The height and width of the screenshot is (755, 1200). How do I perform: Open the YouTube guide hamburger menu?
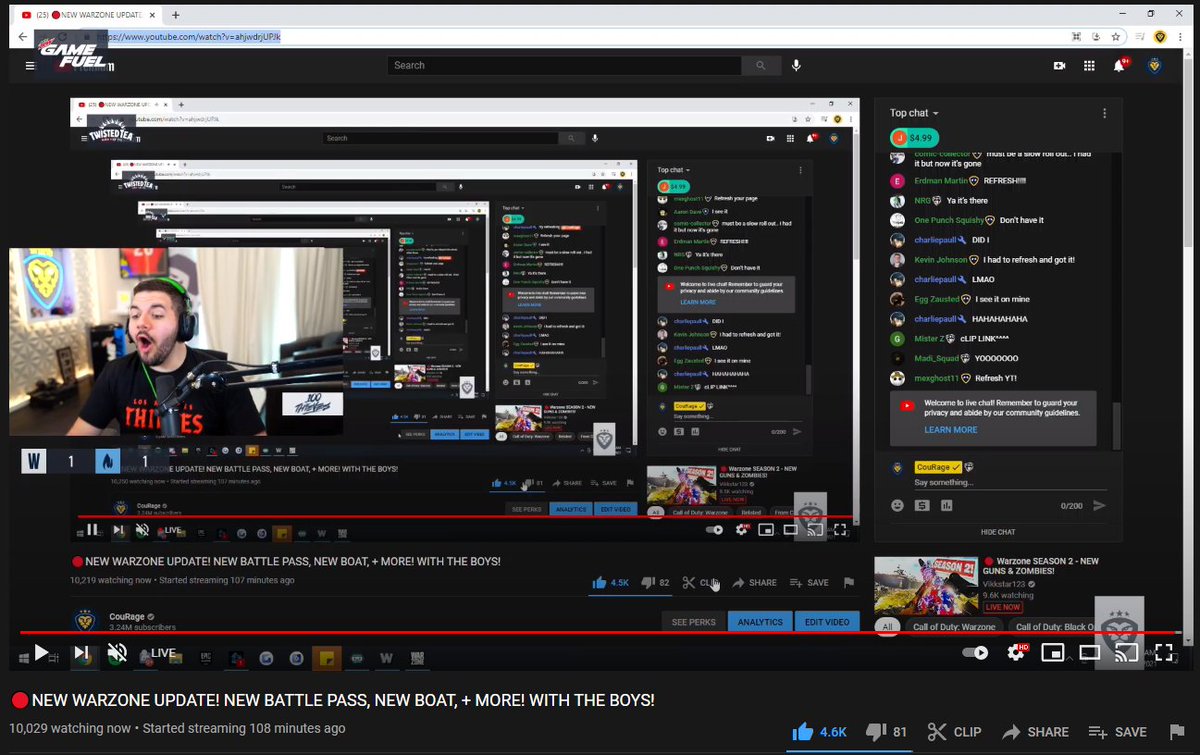[x=30, y=66]
